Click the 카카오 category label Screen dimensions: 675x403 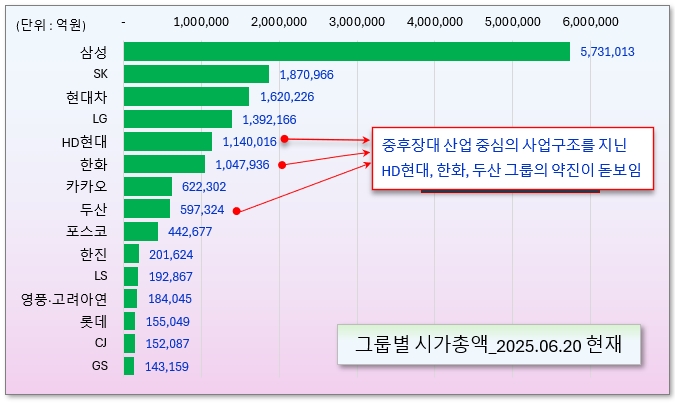pos(87,186)
